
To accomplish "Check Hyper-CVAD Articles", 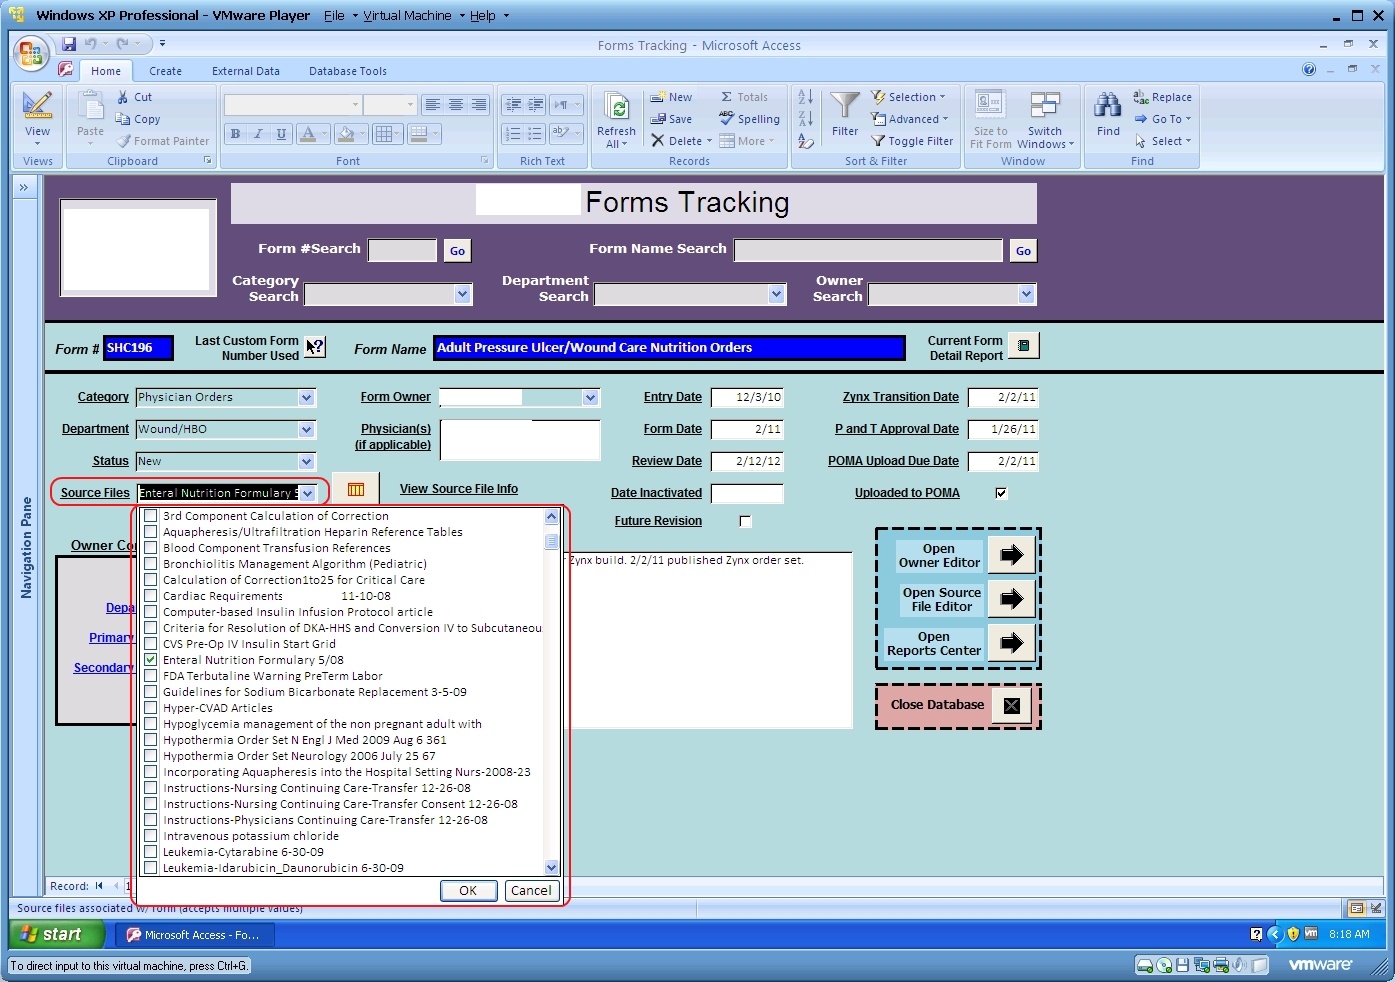I will coord(151,708).
